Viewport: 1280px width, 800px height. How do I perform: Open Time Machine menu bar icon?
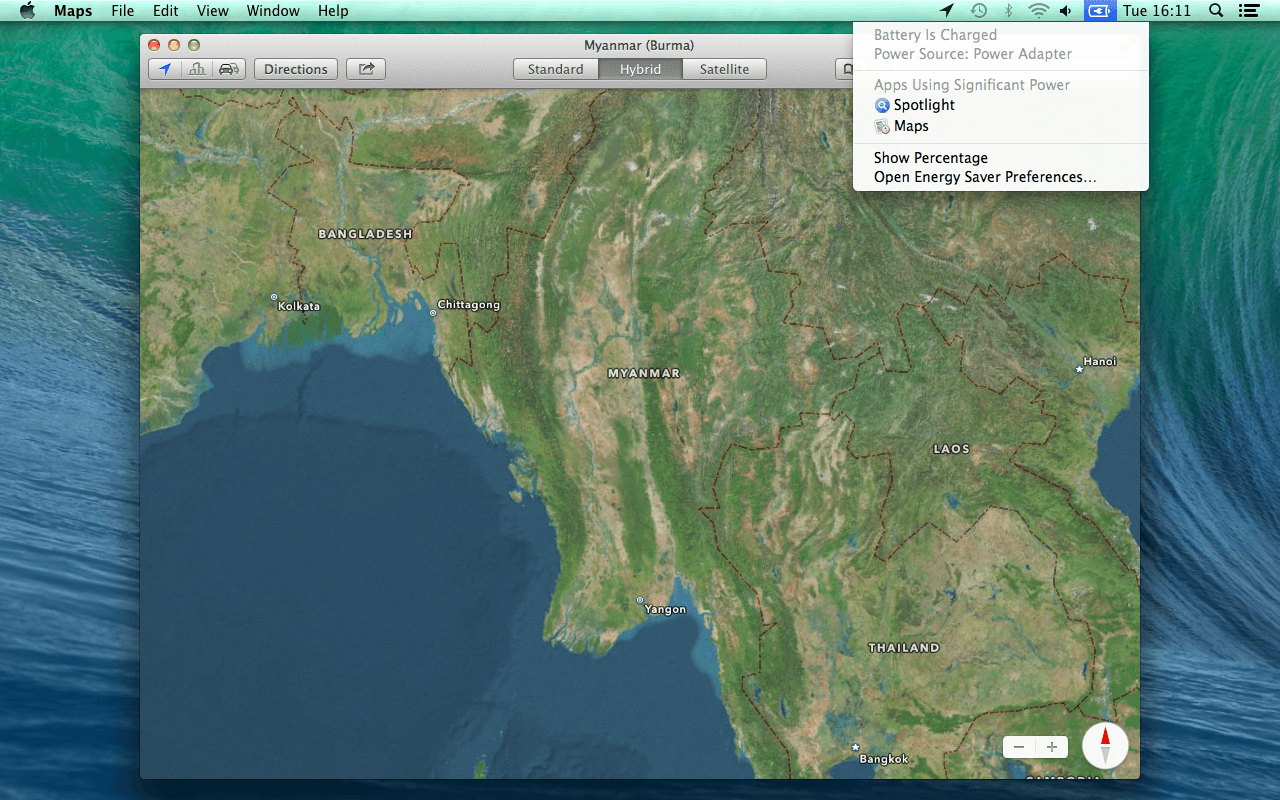click(x=979, y=11)
